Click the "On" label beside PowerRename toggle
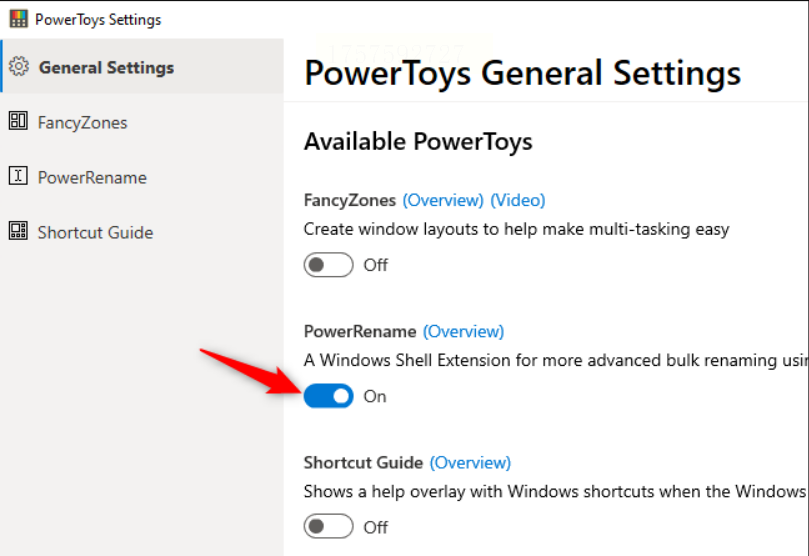This screenshot has height=556, width=809. click(x=375, y=397)
